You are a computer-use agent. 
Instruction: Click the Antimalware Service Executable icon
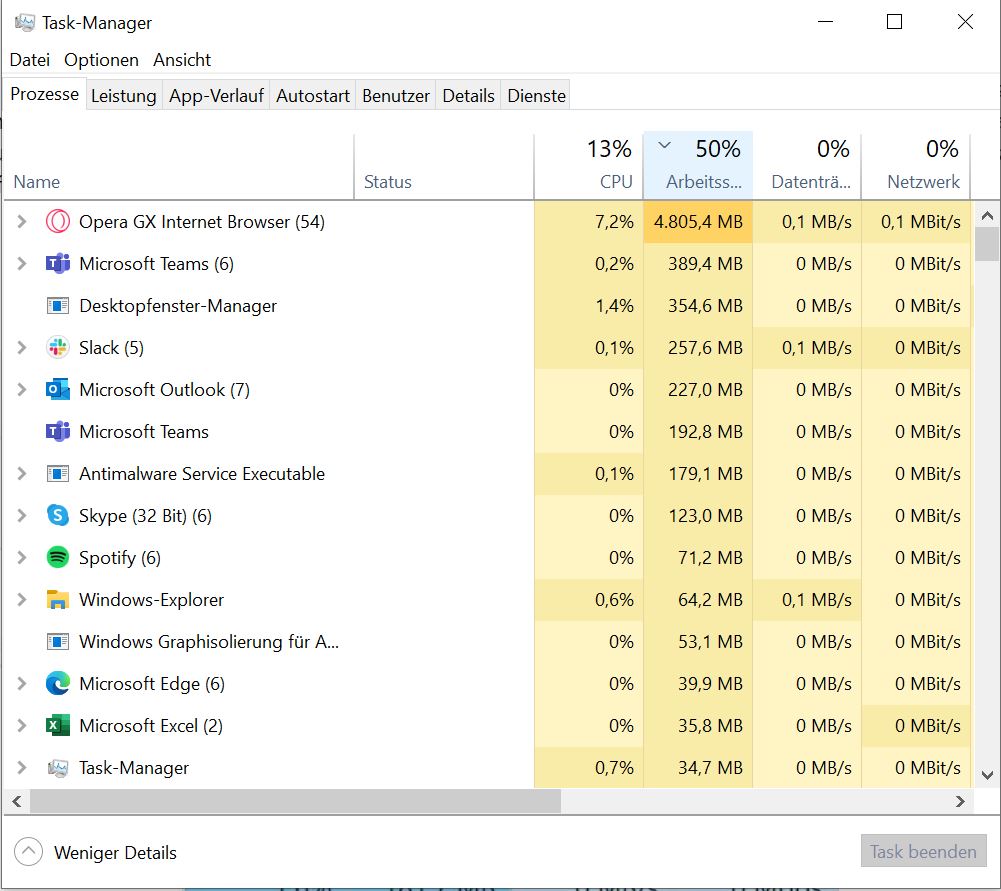57,474
